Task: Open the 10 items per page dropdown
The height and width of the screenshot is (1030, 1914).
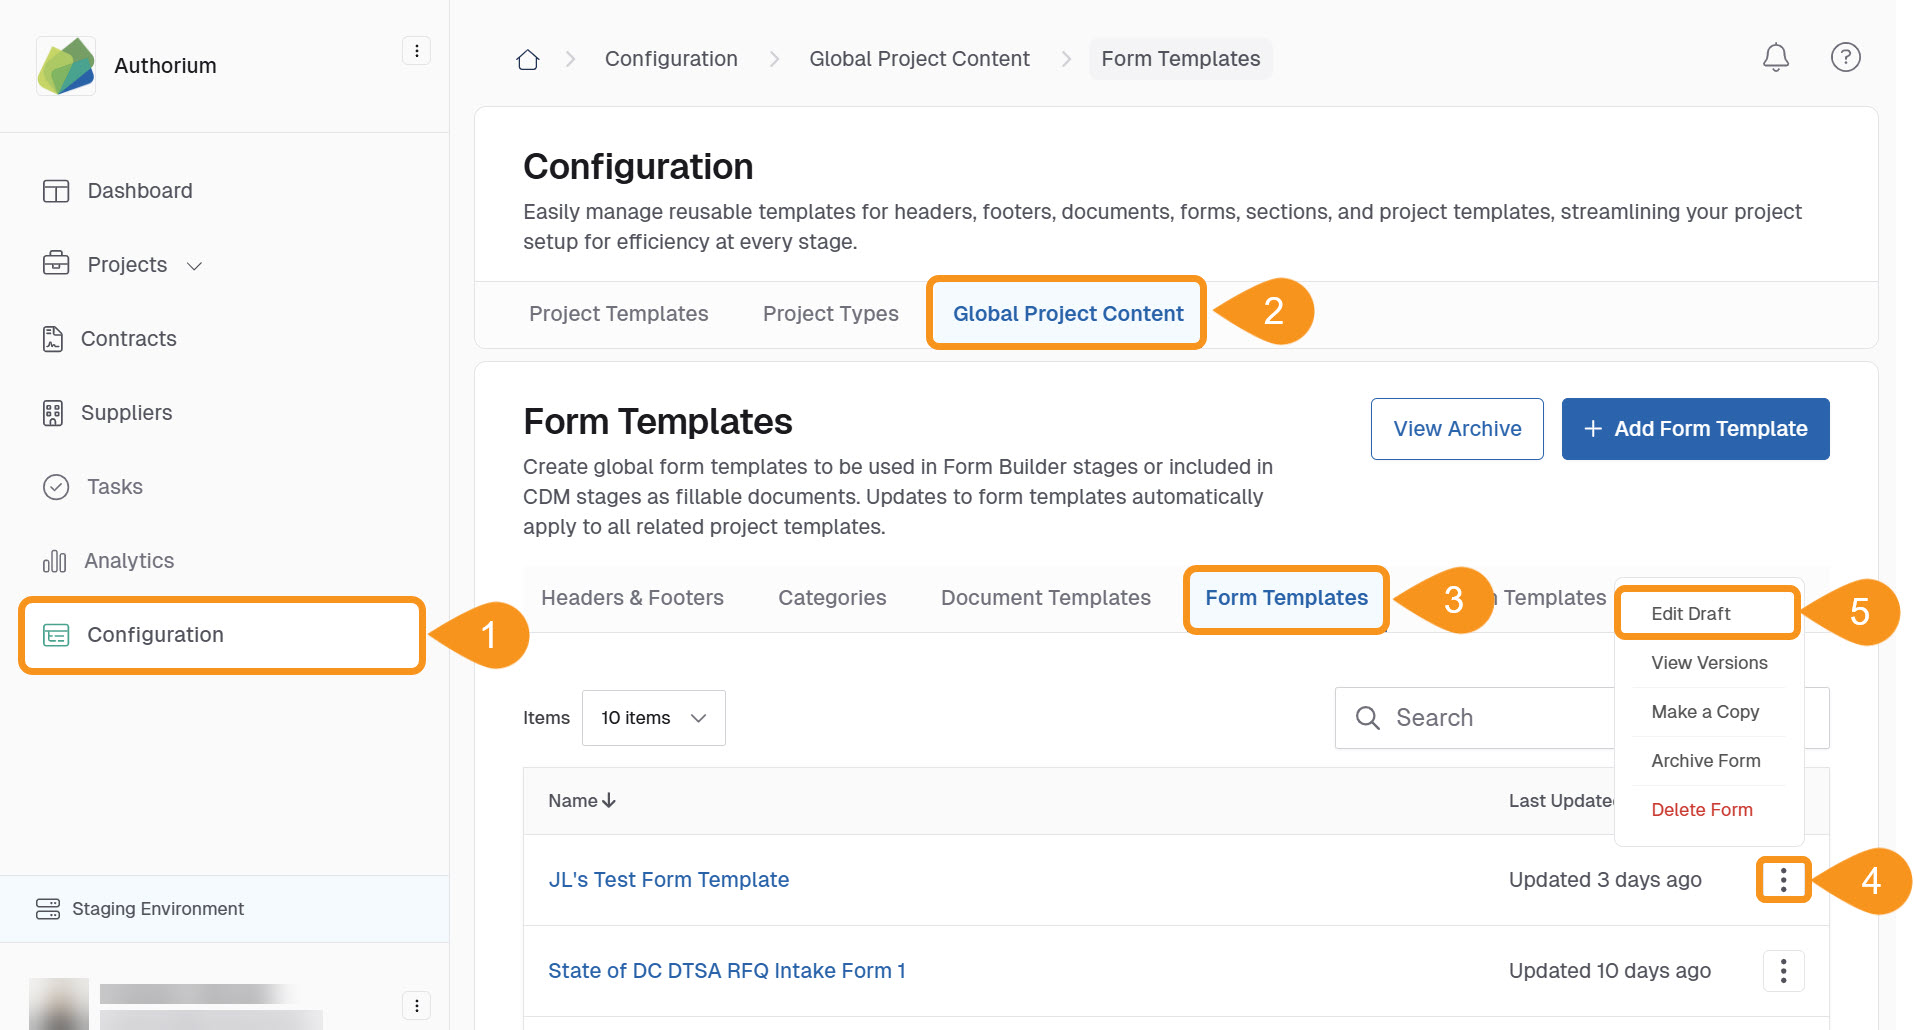Action: tap(653, 718)
